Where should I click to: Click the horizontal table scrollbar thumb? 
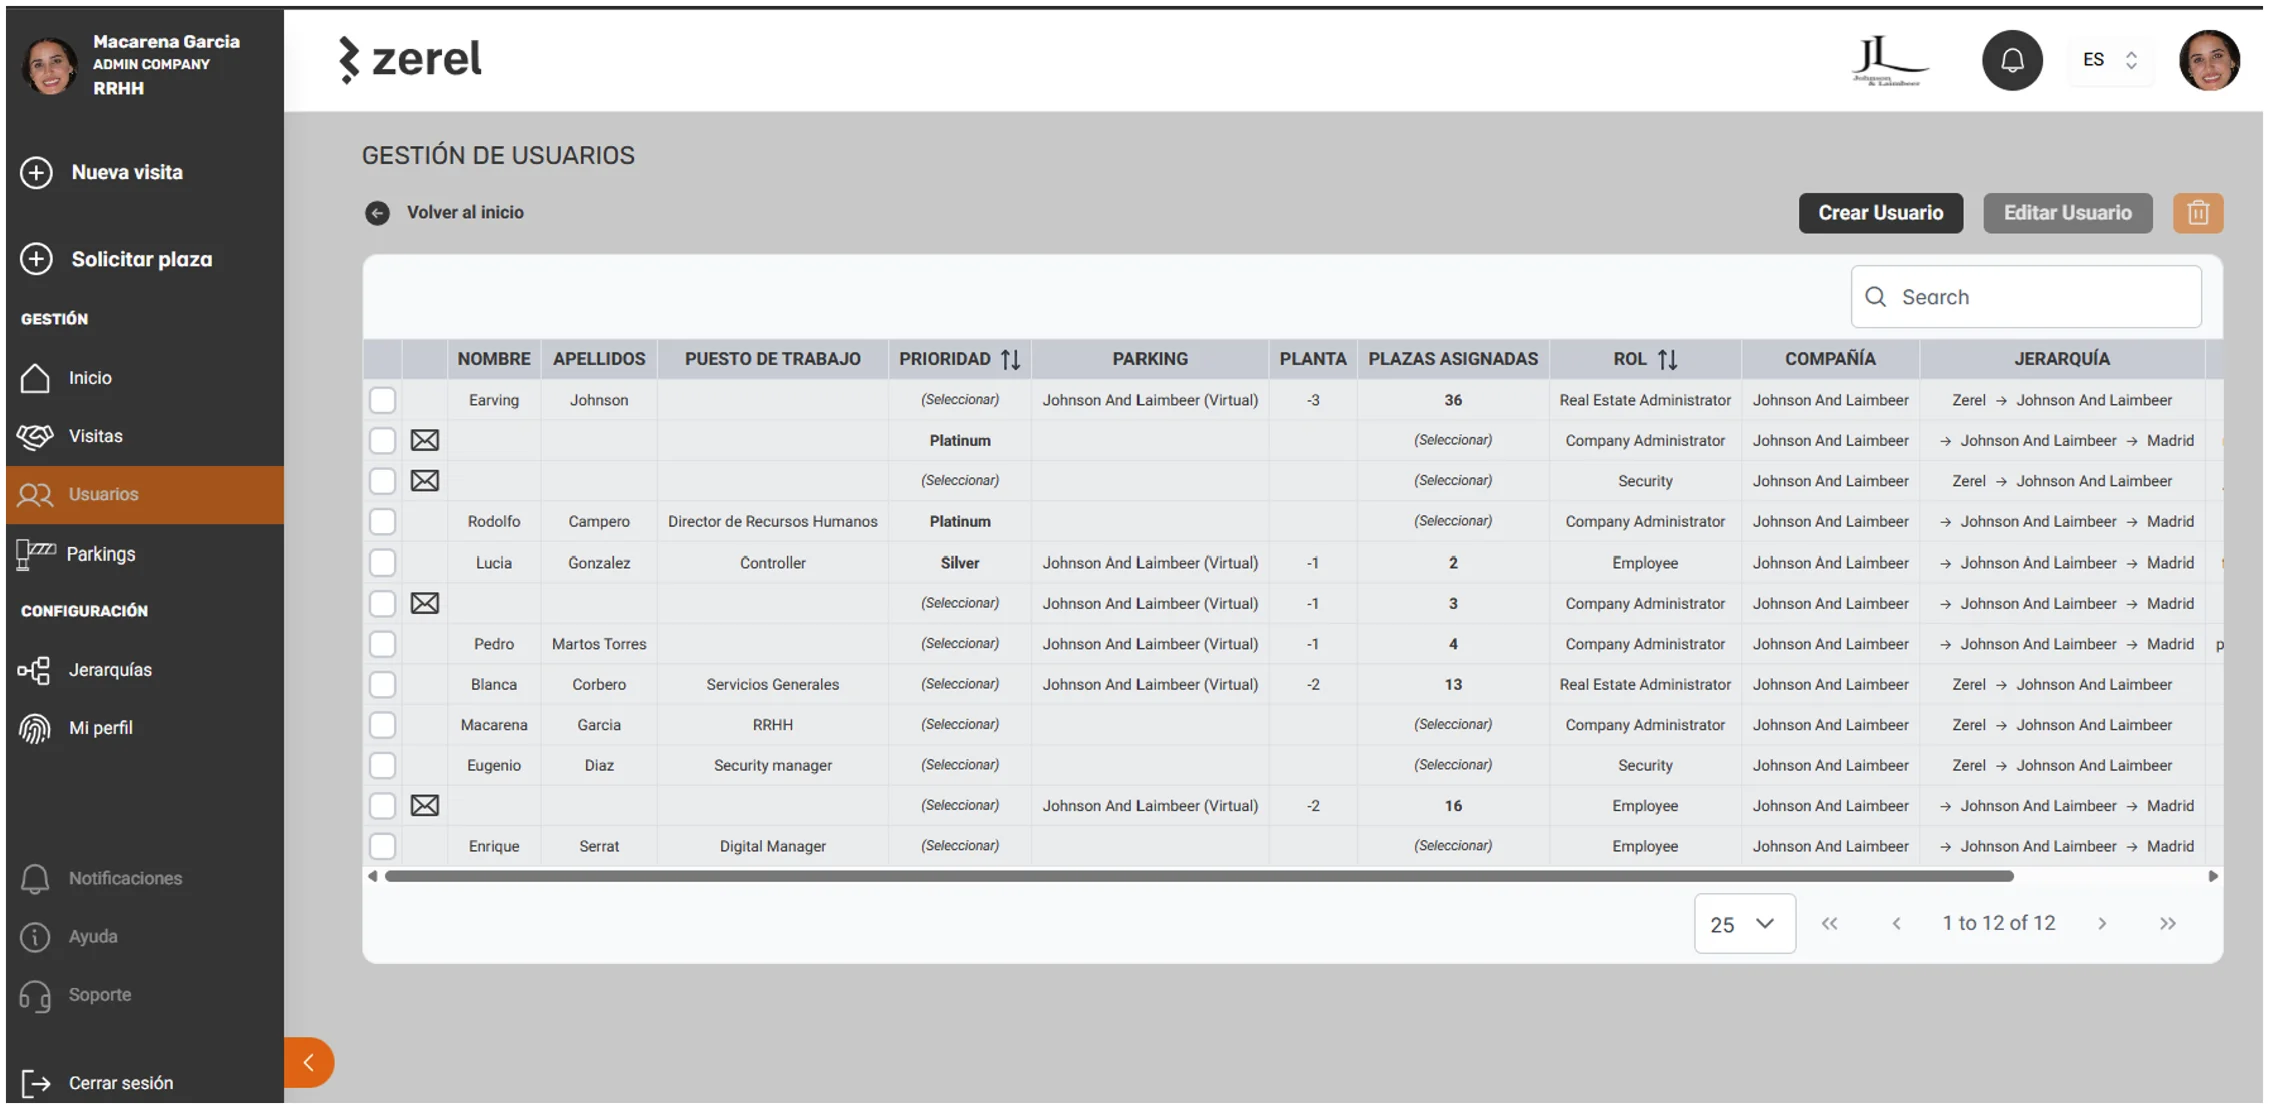pyautogui.click(x=1199, y=877)
